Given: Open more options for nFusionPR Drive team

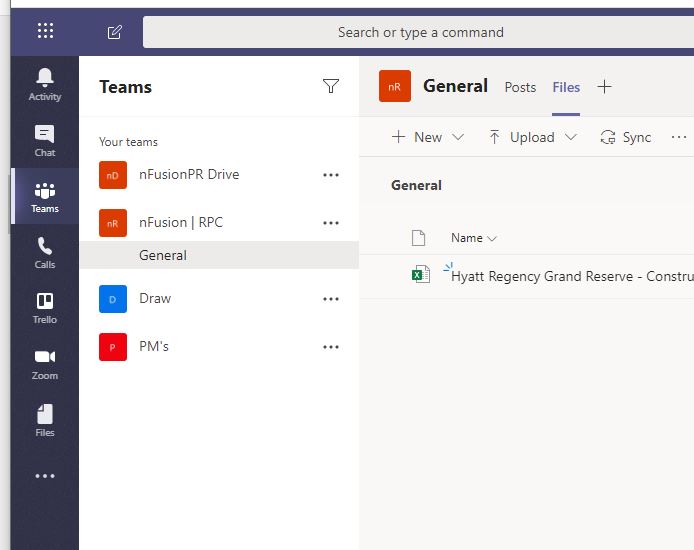Looking at the screenshot, I should pos(331,175).
